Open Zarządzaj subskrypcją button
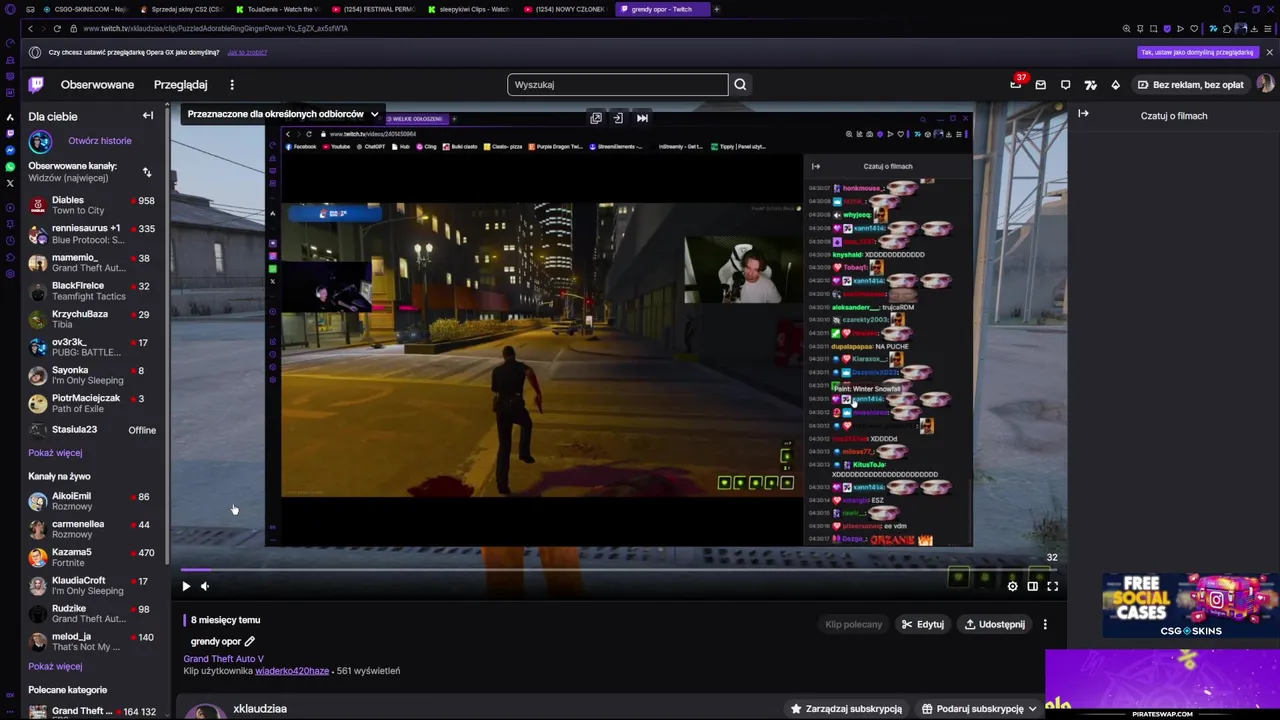1280x720 pixels. coord(846,709)
